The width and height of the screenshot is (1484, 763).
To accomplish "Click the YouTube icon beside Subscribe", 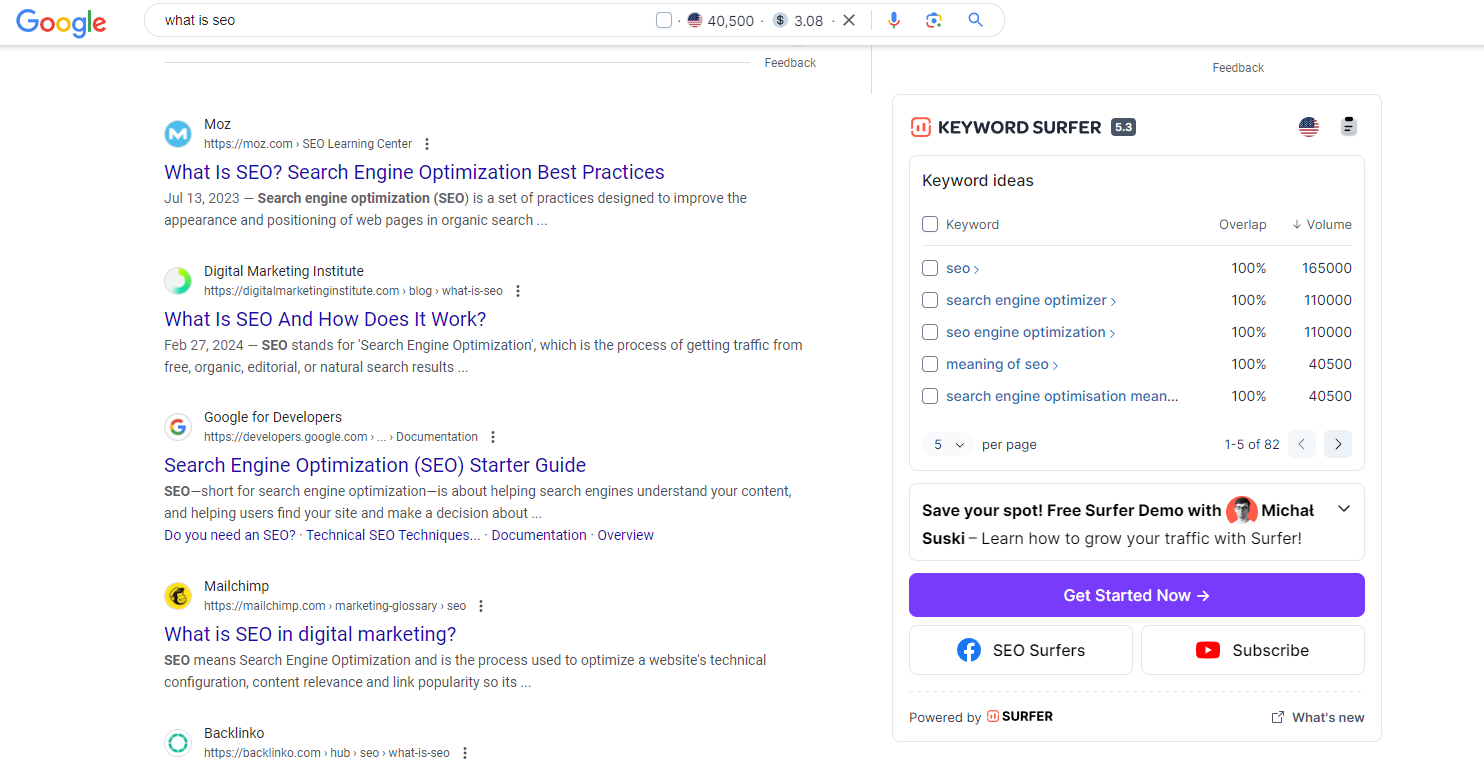I will pyautogui.click(x=1208, y=650).
